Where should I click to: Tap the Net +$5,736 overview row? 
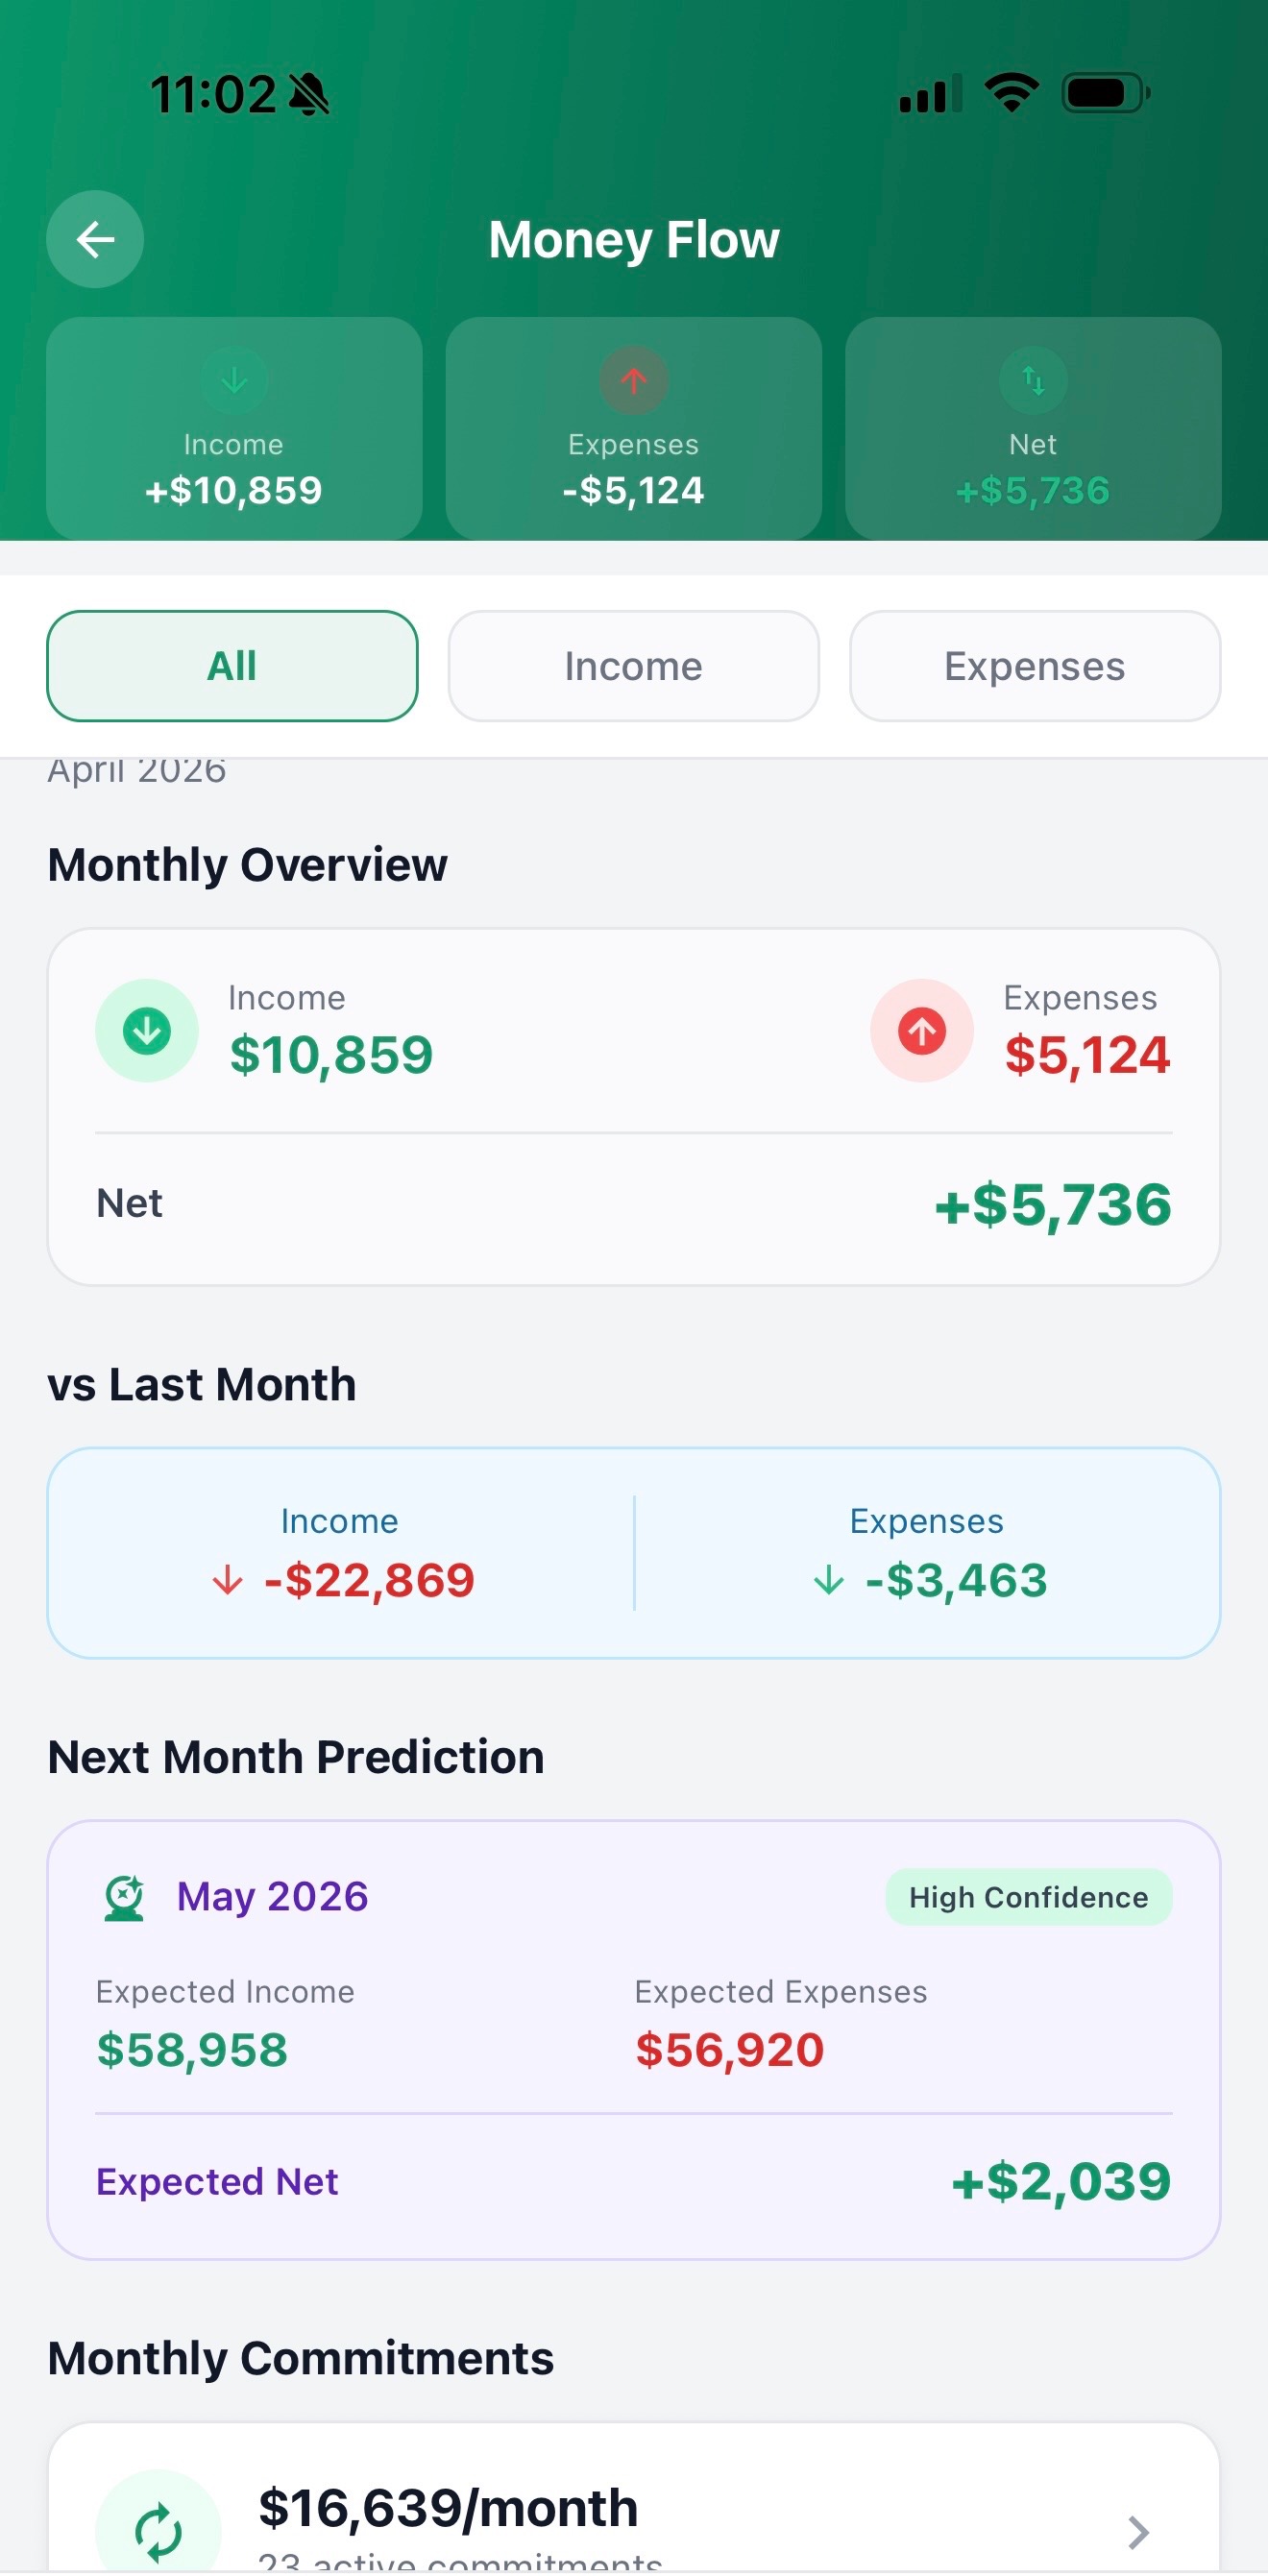tap(633, 1204)
